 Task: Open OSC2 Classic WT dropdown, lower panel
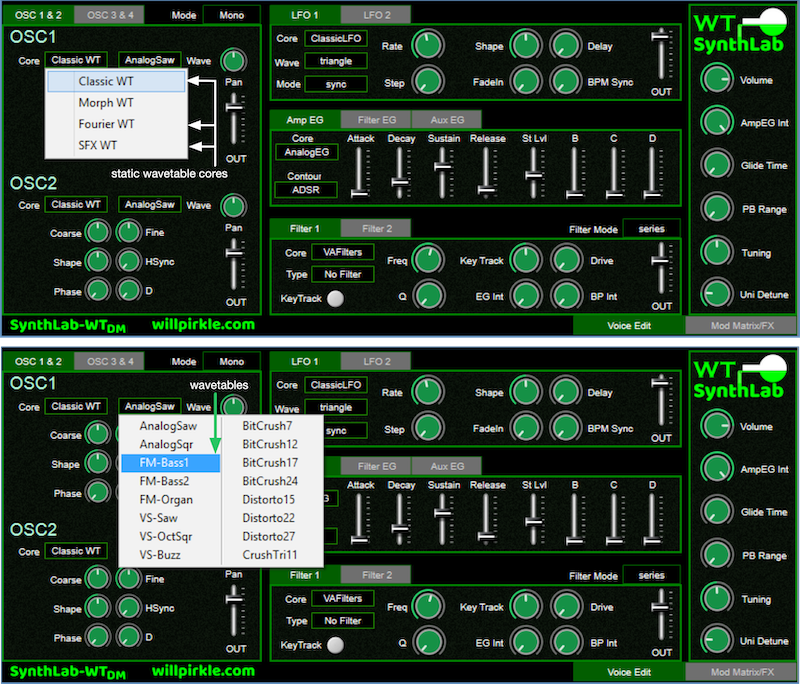76,551
